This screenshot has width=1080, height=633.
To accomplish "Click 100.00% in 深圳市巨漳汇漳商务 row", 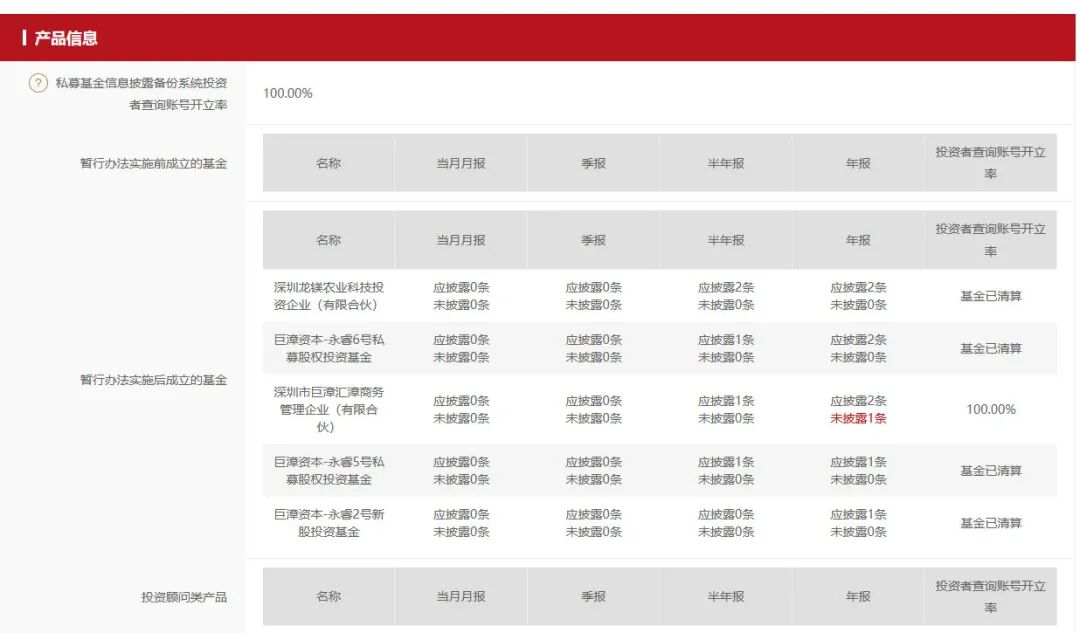I will [990, 409].
